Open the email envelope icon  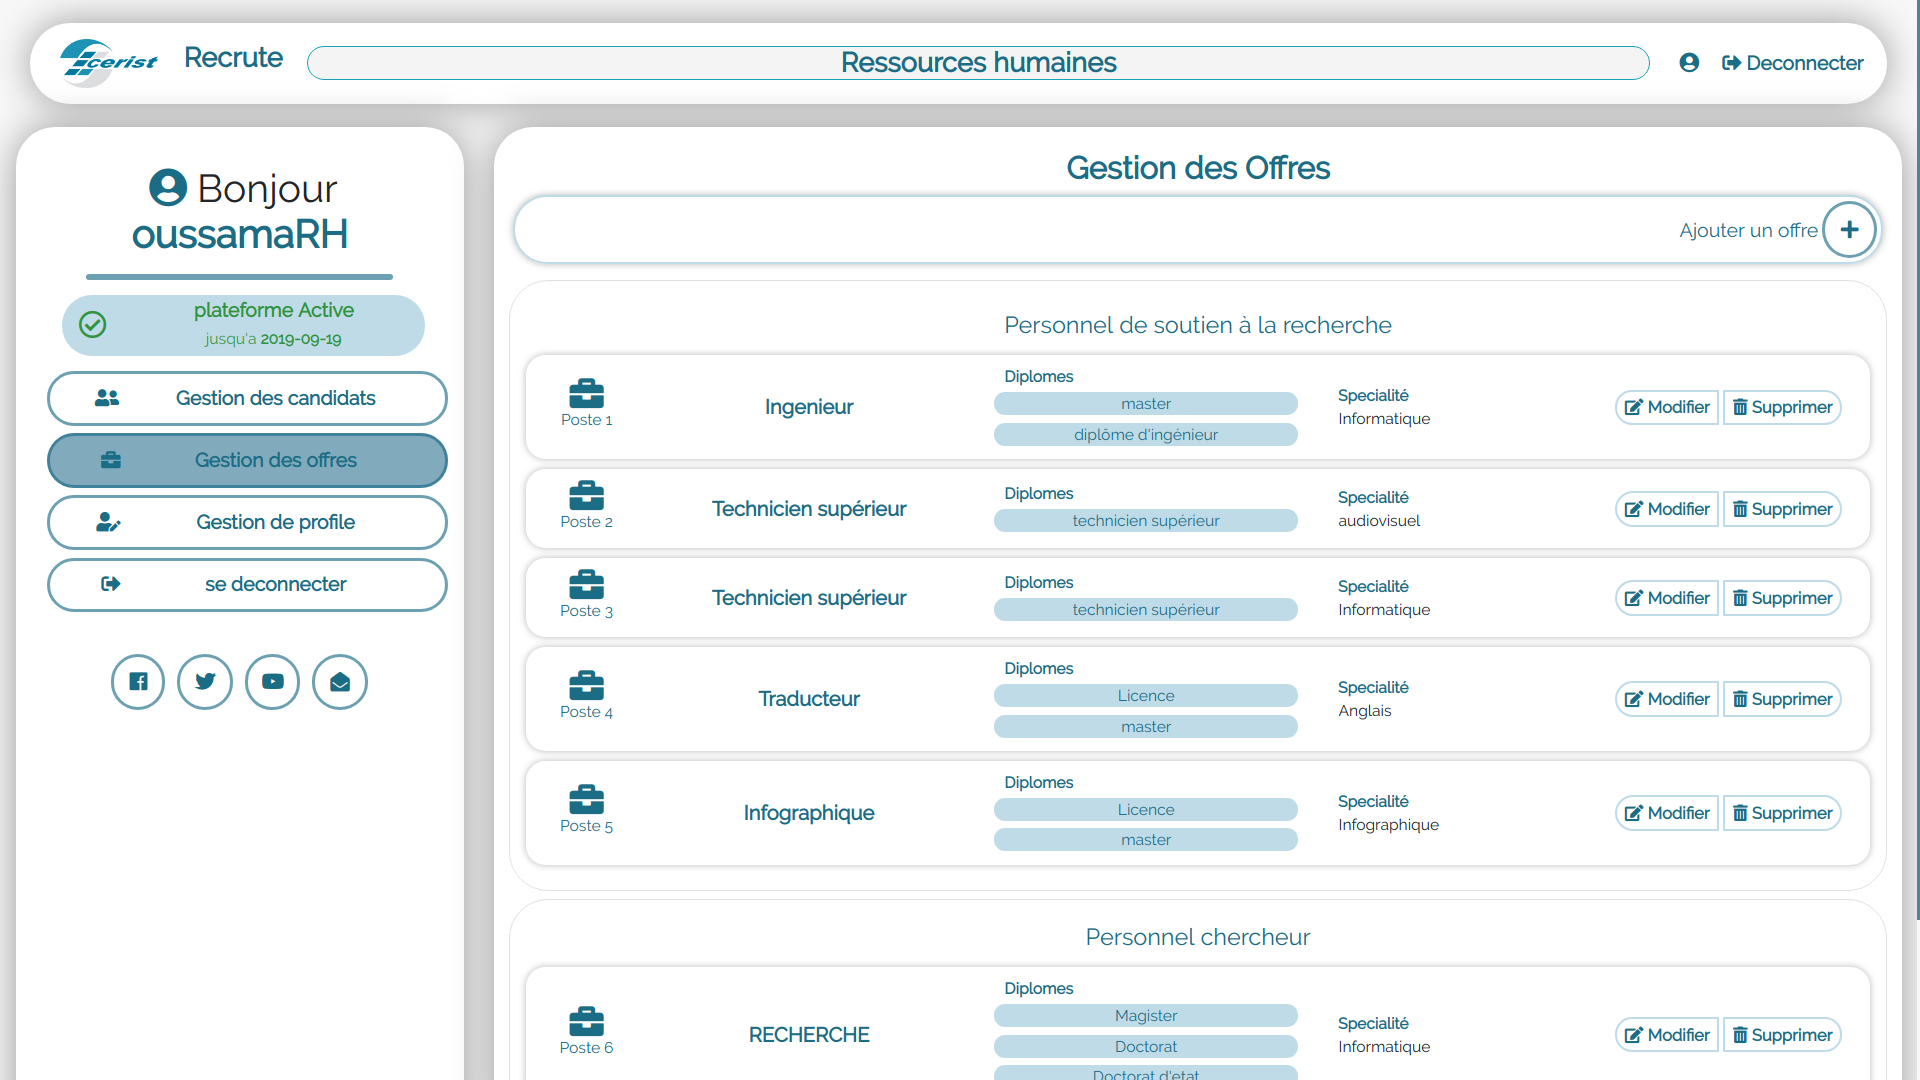(x=340, y=682)
